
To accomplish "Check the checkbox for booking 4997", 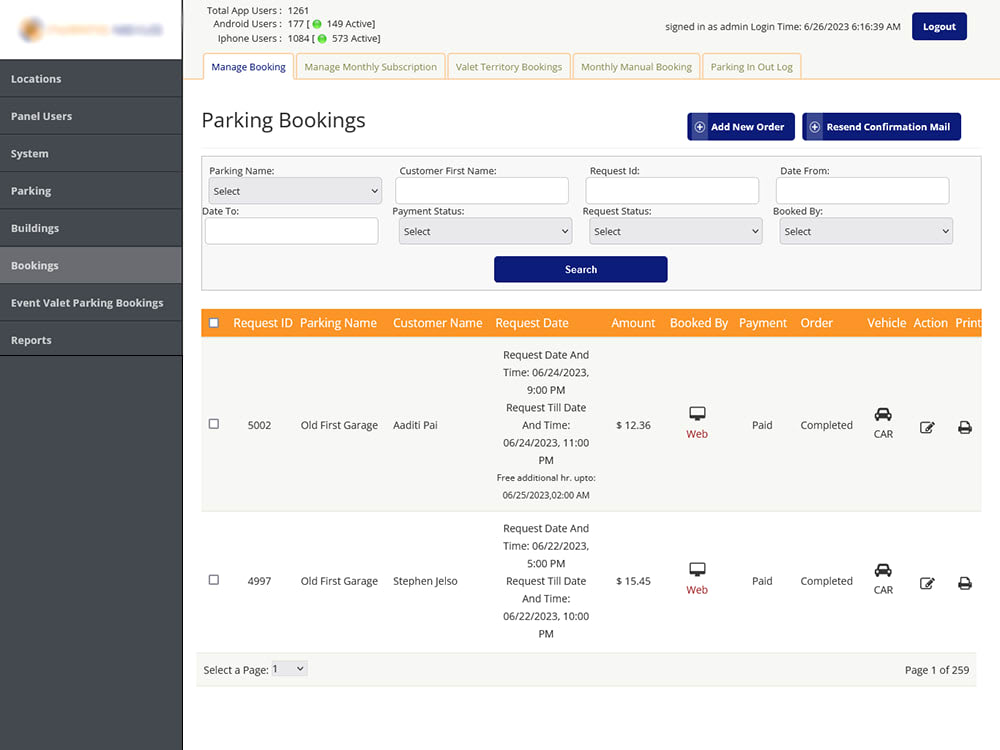I will coord(214,580).
